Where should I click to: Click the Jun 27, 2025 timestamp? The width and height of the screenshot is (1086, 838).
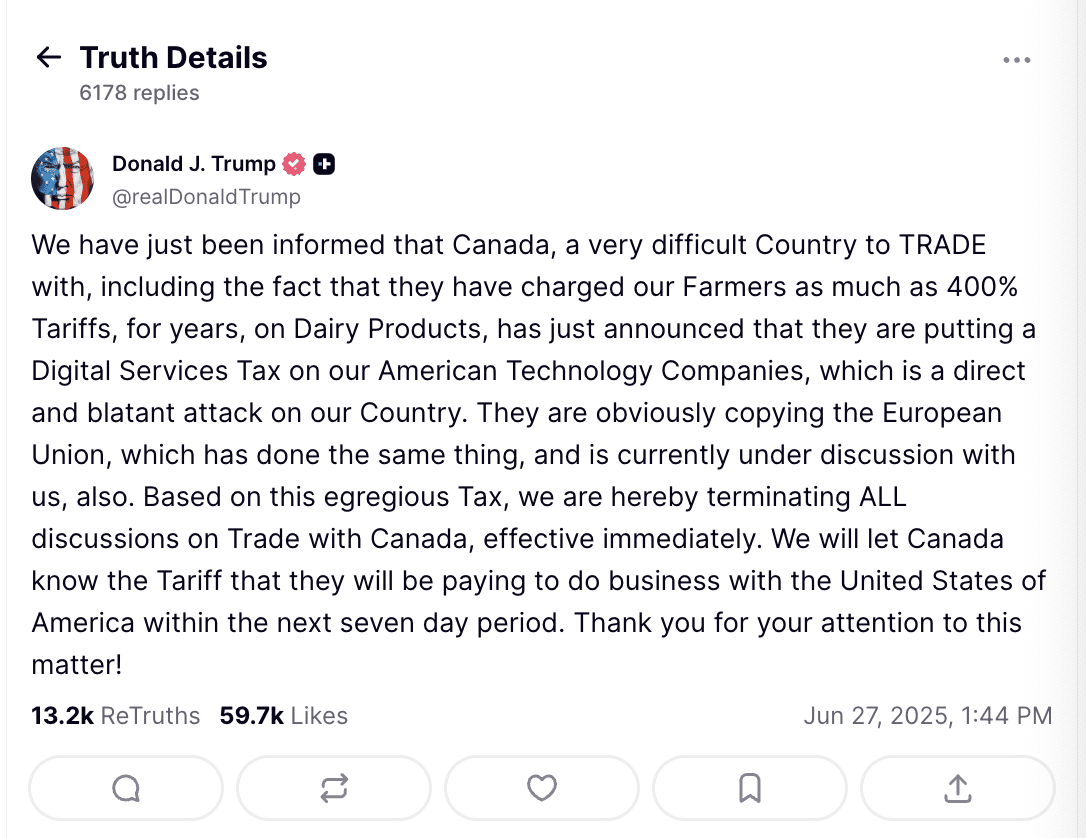coord(927,716)
